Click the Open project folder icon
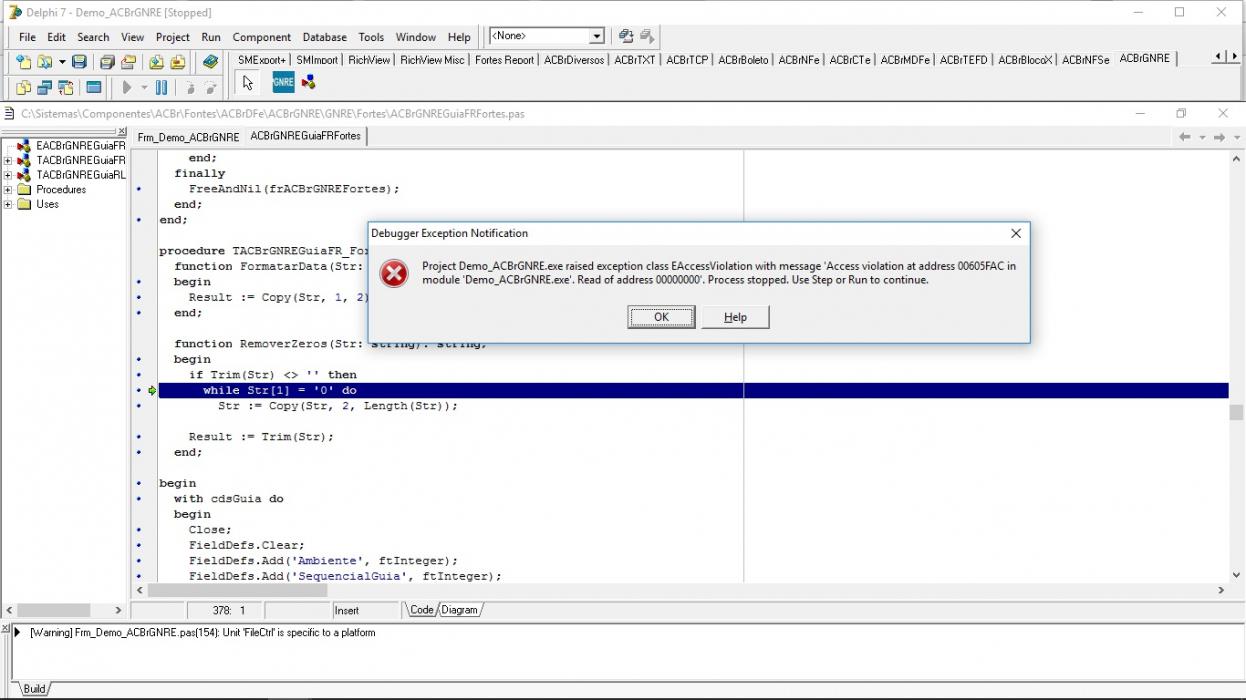This screenshot has width=1246, height=700. pos(128,62)
